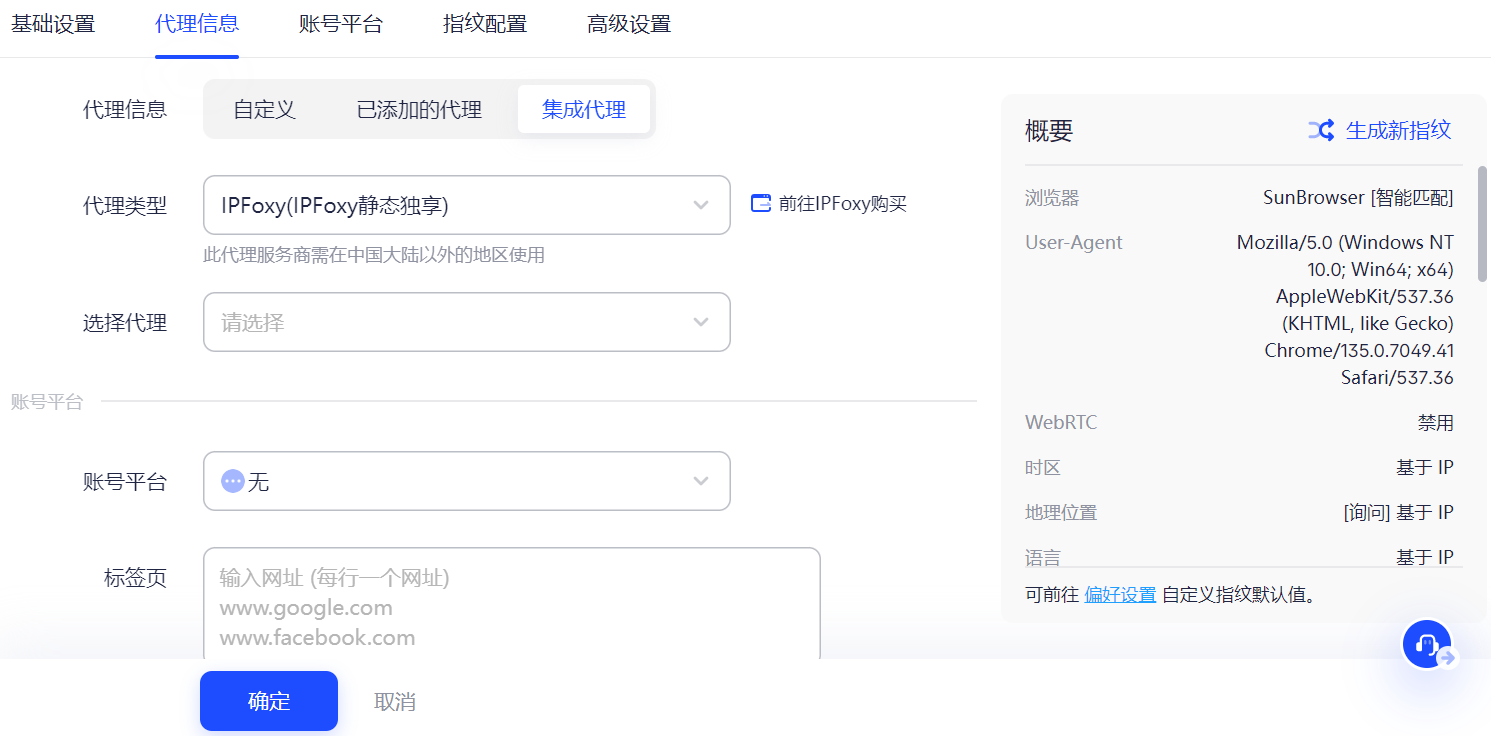The height and width of the screenshot is (736, 1491).
Task: Click the 选择代理 field label
Action: [x=125, y=322]
